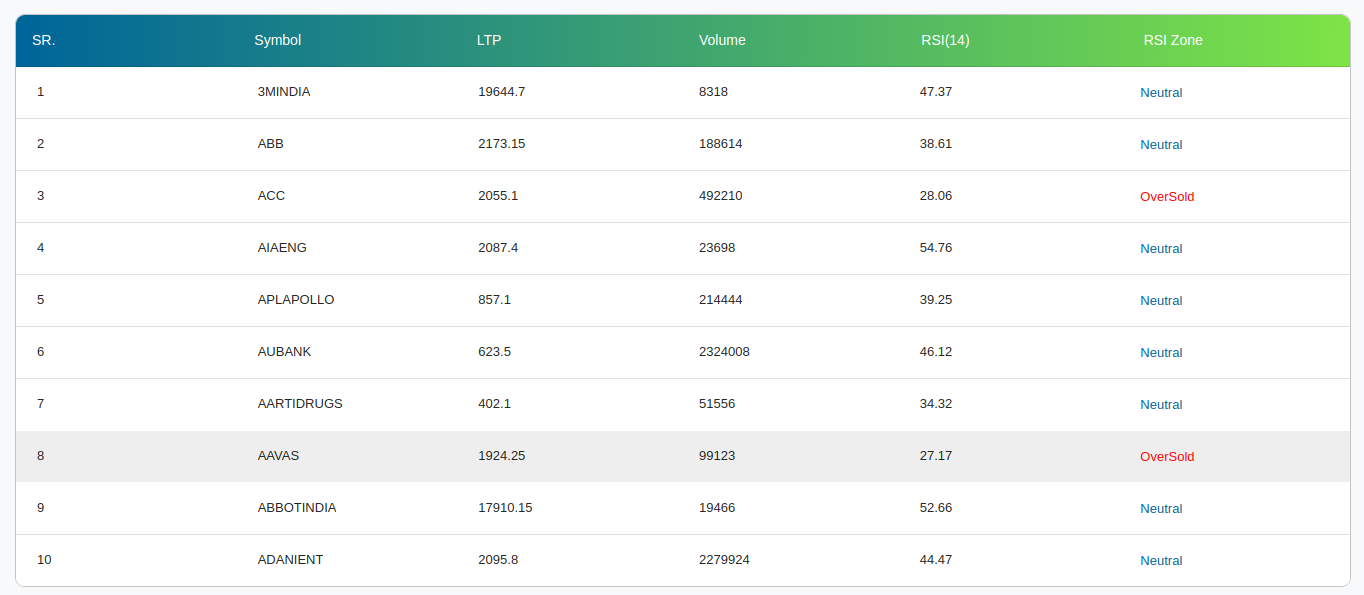Select volume value 2279924
The width and height of the screenshot is (1364, 595).
724,560
